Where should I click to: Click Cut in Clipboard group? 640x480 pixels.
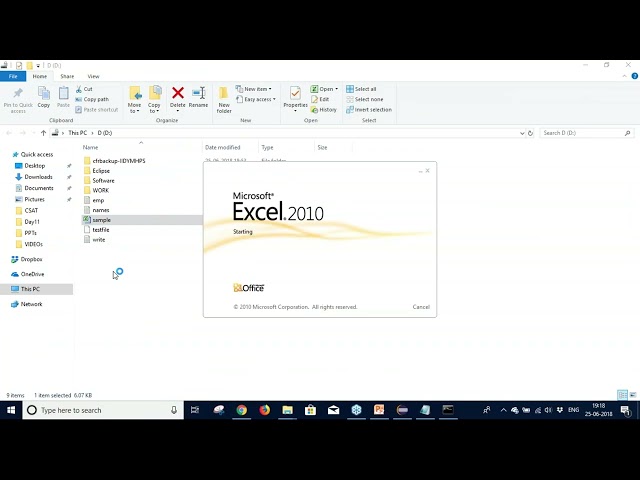84,89
